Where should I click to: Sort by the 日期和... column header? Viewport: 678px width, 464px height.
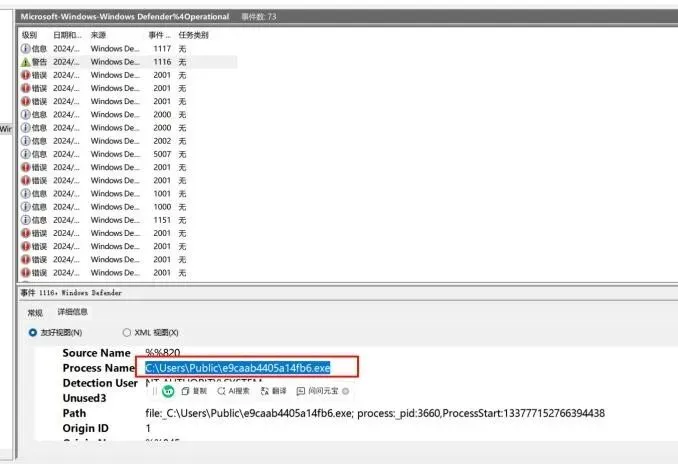pyautogui.click(x=67, y=35)
